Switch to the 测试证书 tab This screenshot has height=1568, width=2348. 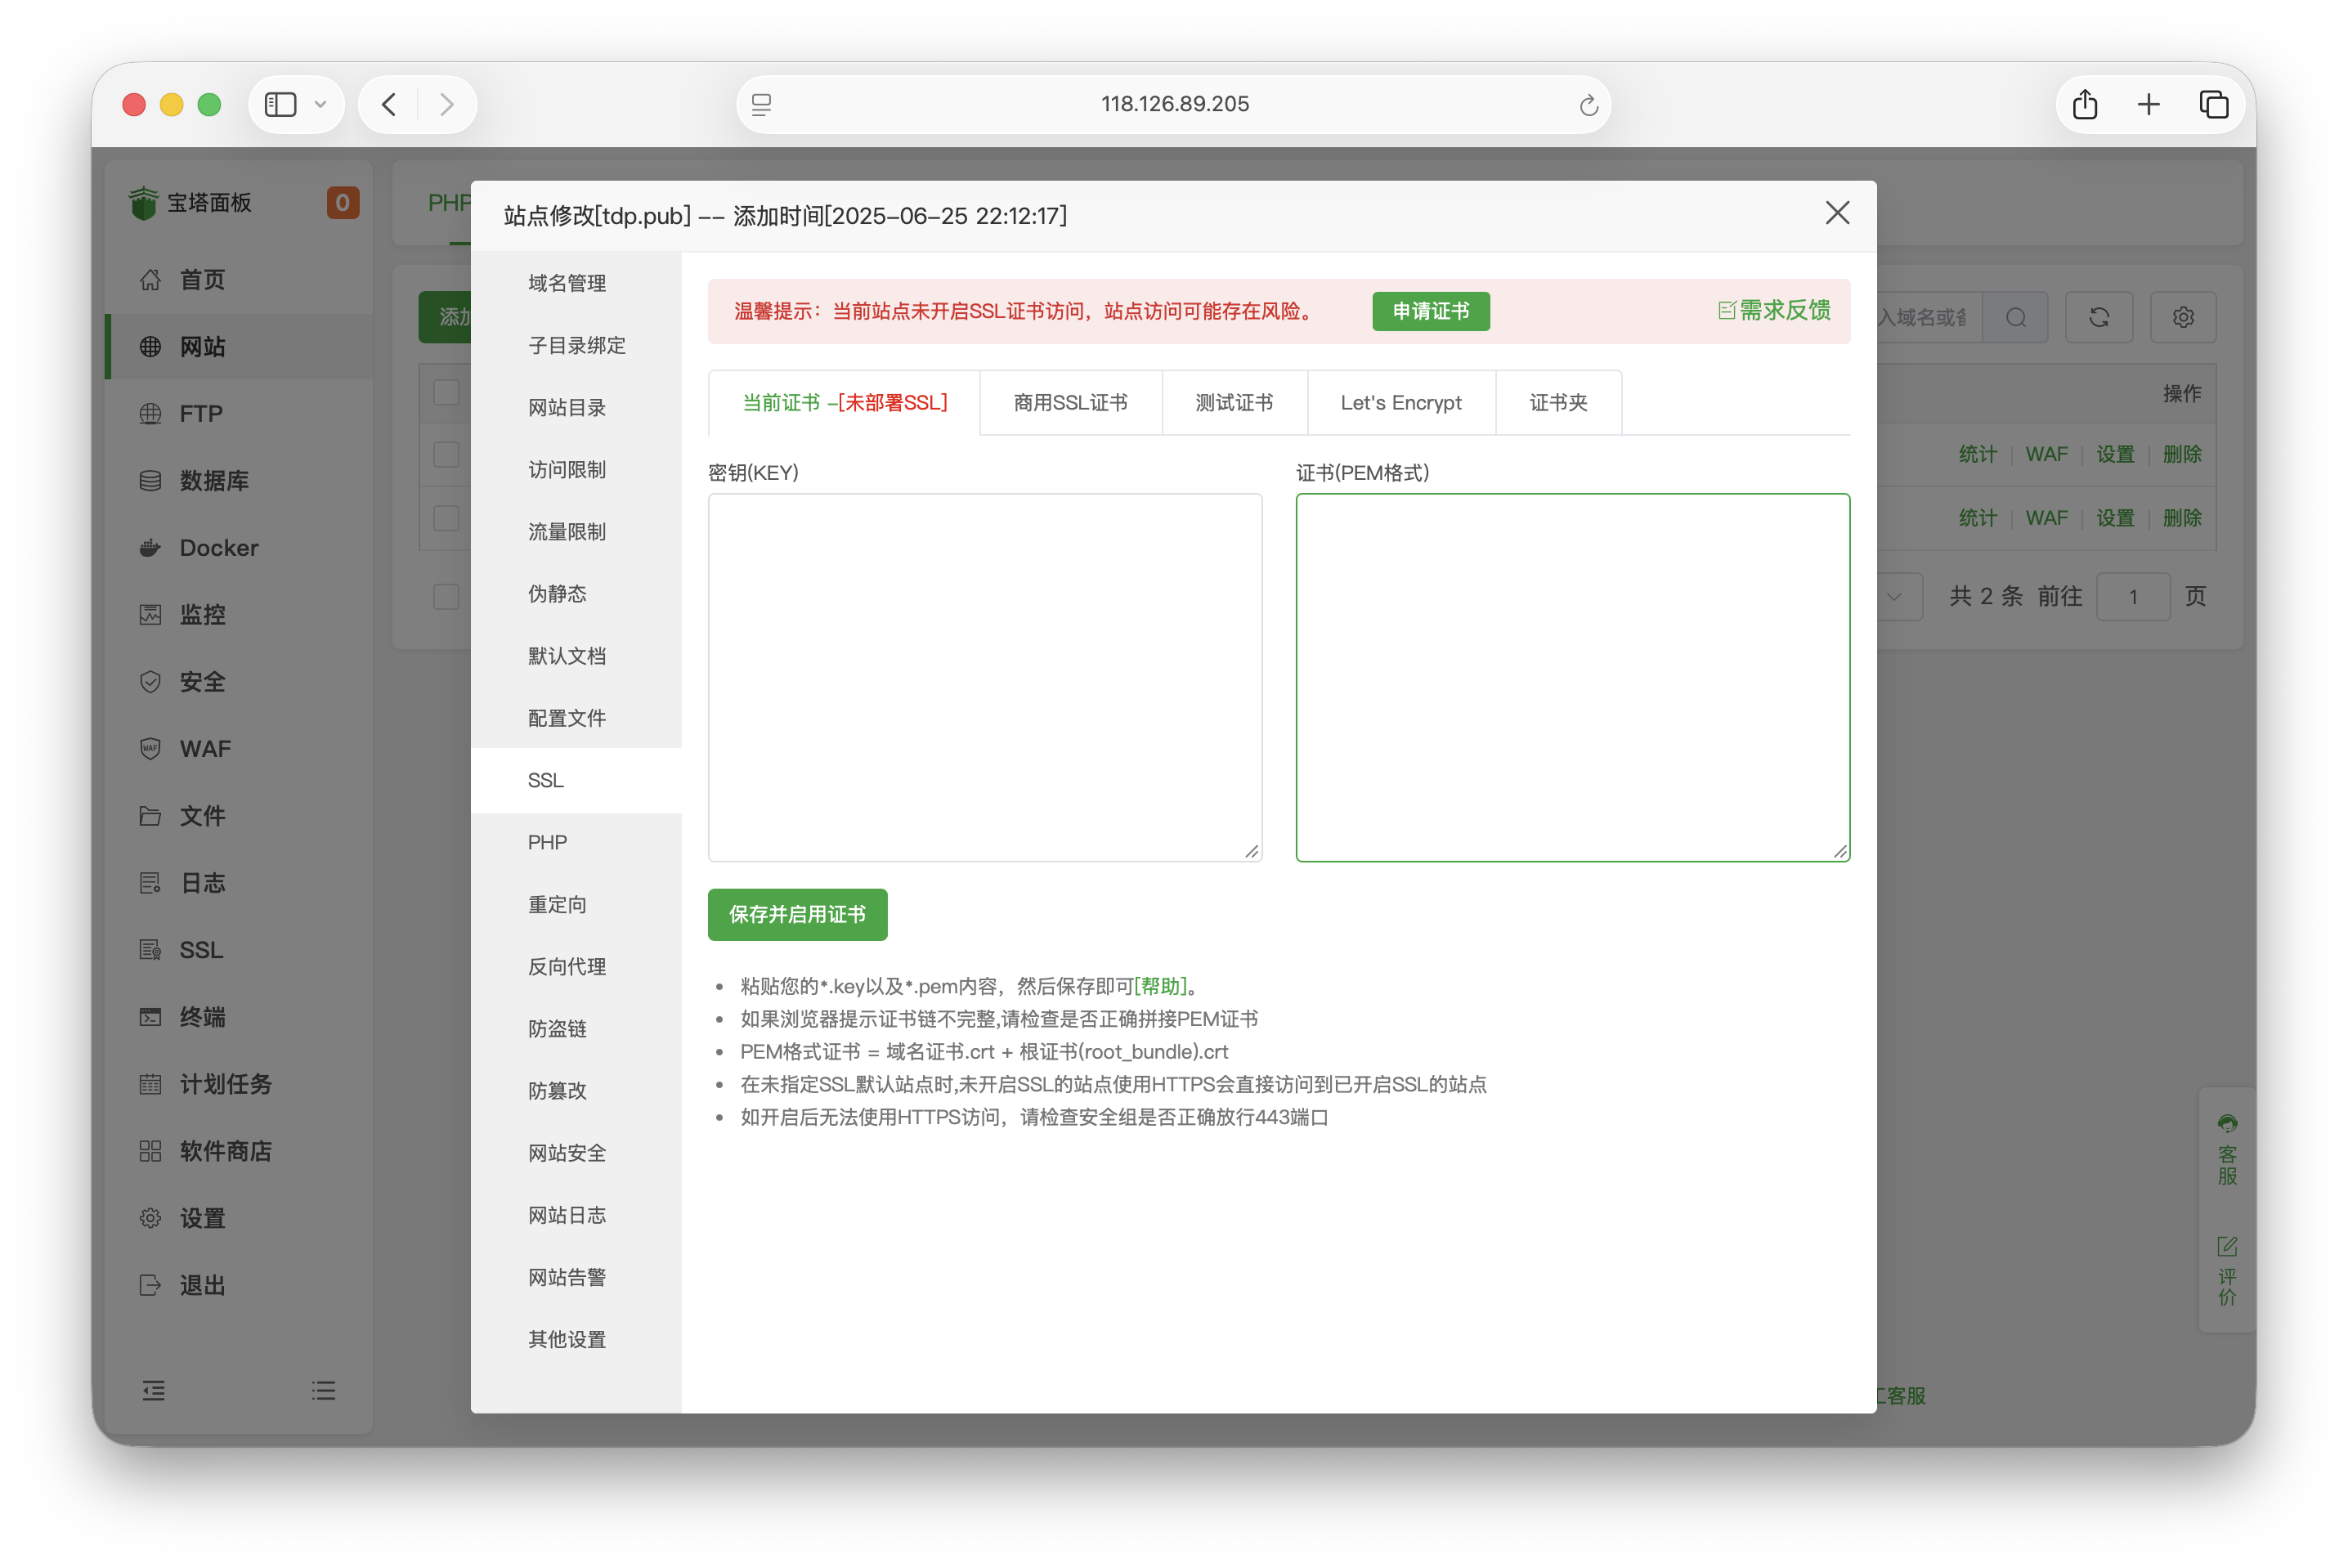(x=1233, y=402)
